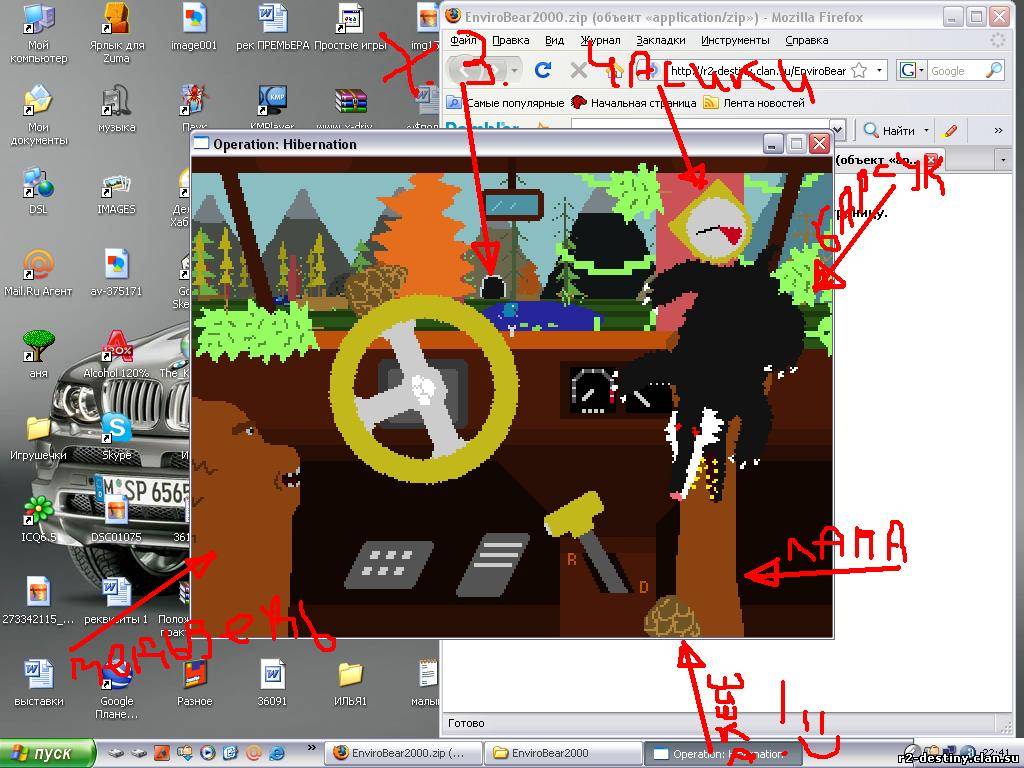Open the 36091 Word document

coord(272,683)
